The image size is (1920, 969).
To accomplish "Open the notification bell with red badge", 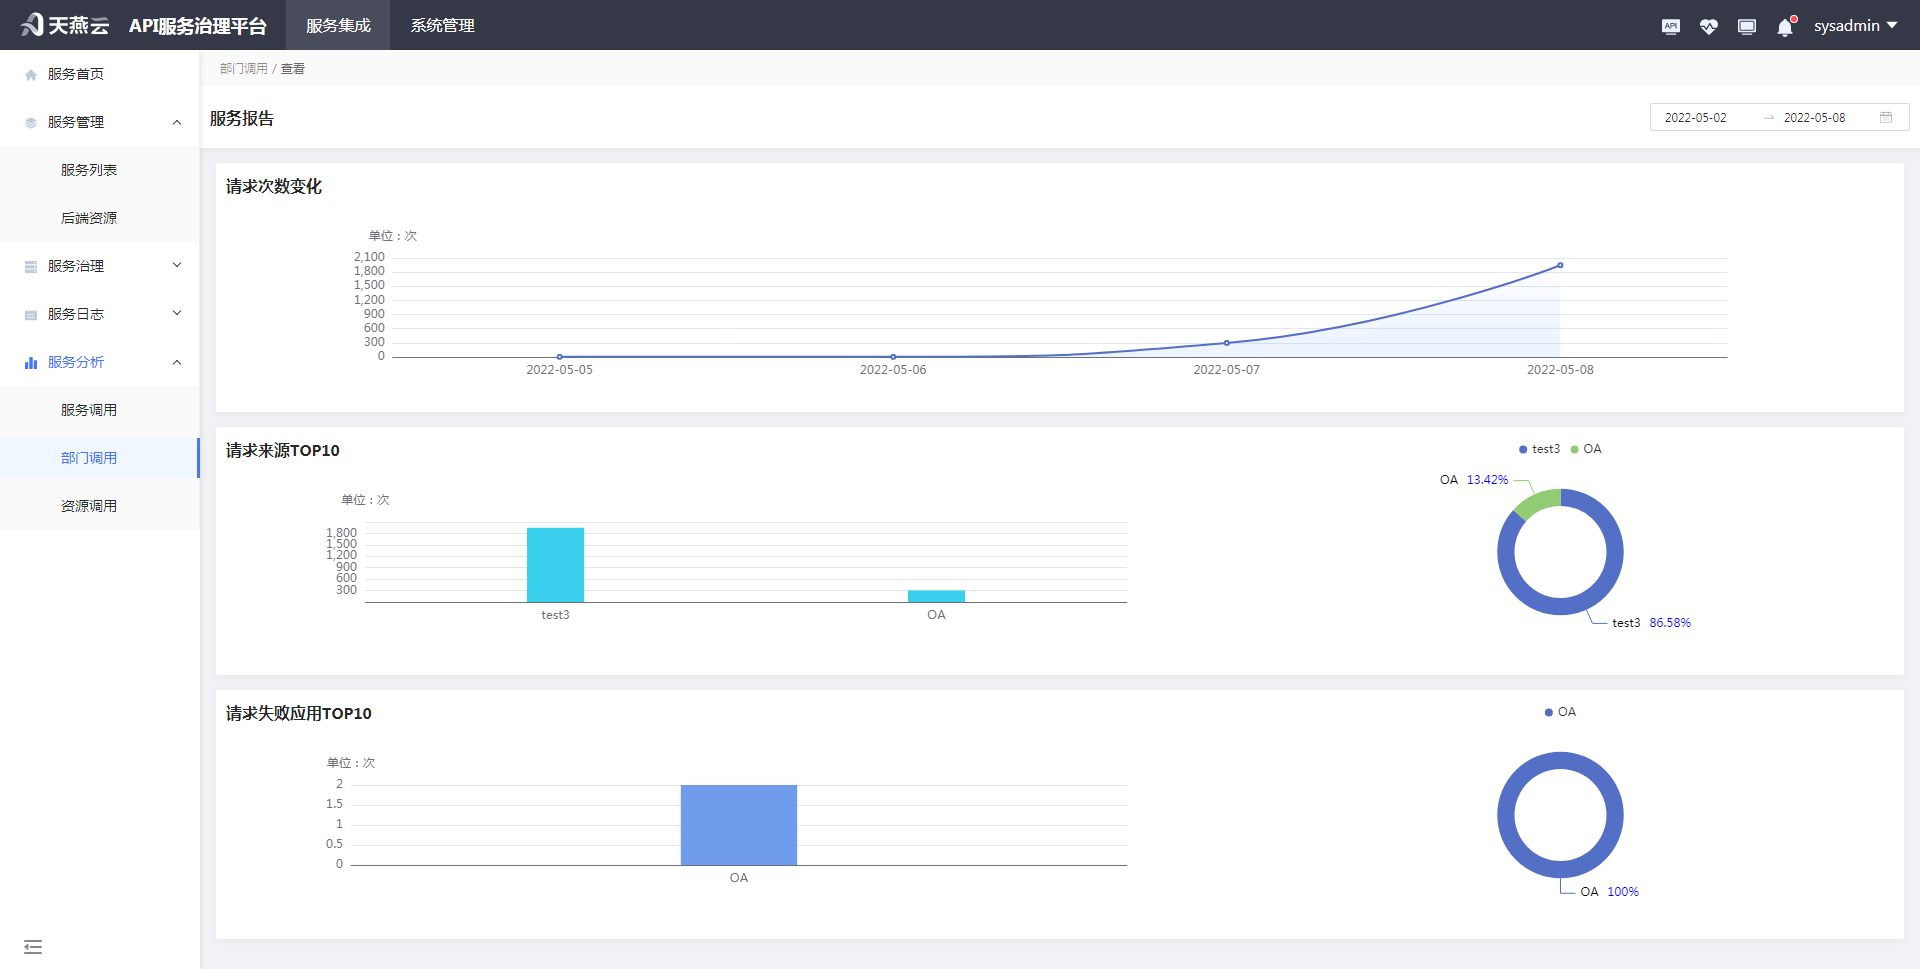I will [1784, 25].
